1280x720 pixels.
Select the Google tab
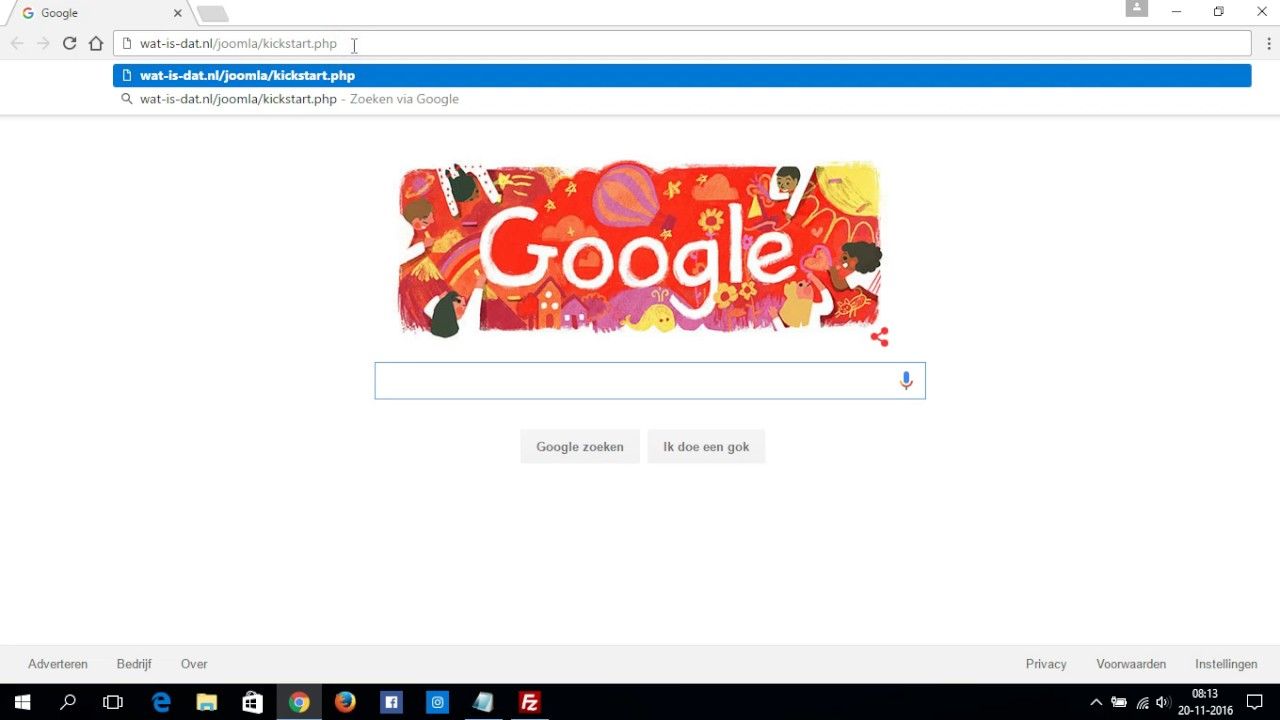coord(98,13)
